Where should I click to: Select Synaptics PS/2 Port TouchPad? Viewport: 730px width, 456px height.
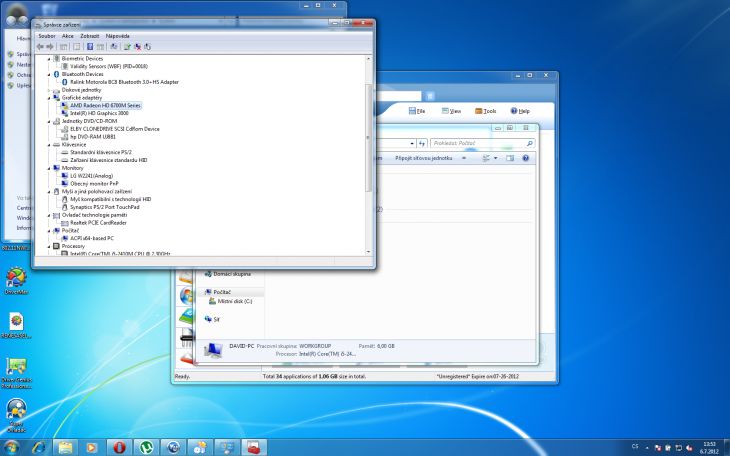[x=105, y=207]
